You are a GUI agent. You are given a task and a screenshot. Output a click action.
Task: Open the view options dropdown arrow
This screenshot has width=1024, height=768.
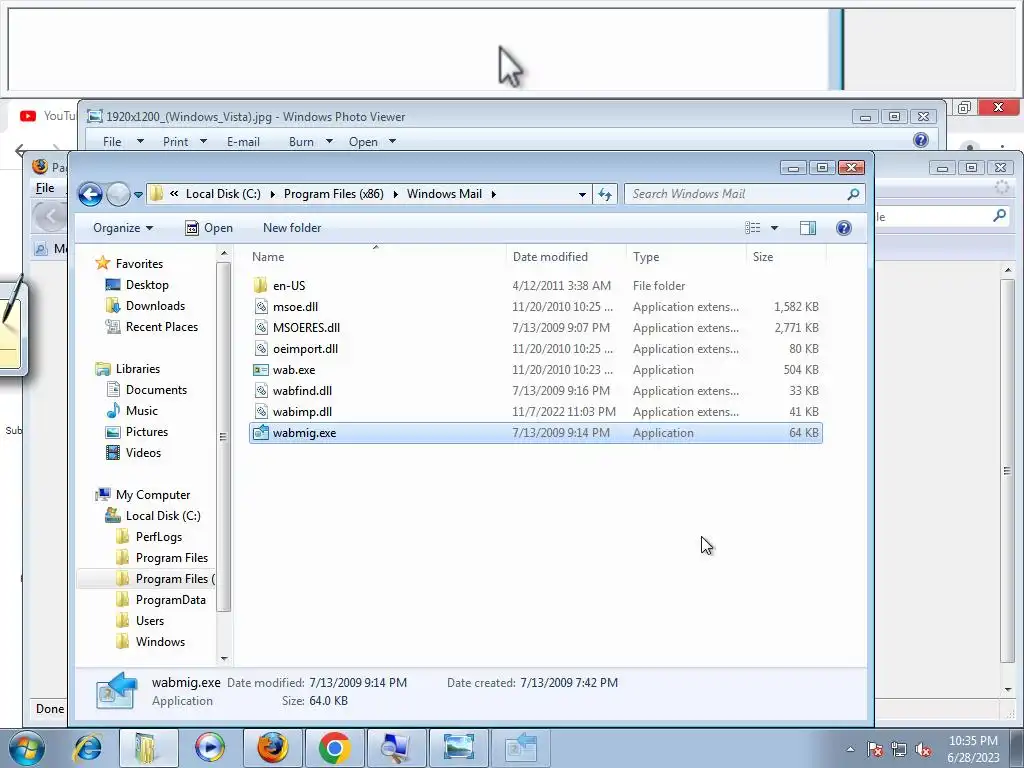click(775, 228)
